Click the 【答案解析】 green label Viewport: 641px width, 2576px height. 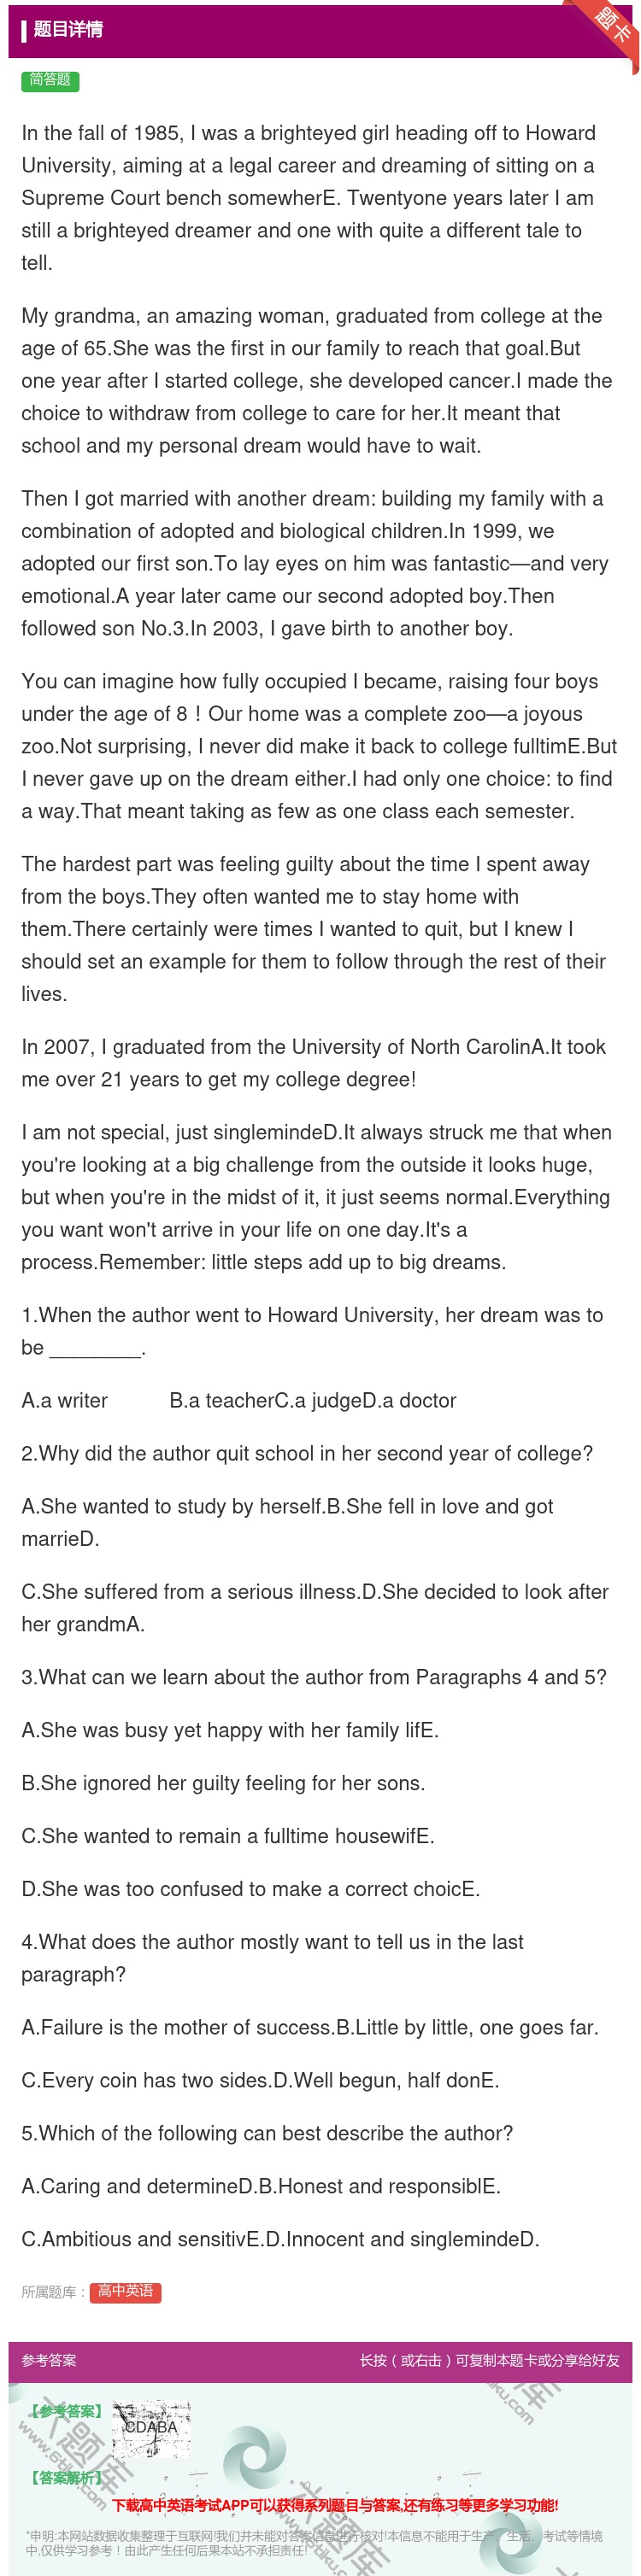click(x=66, y=2477)
